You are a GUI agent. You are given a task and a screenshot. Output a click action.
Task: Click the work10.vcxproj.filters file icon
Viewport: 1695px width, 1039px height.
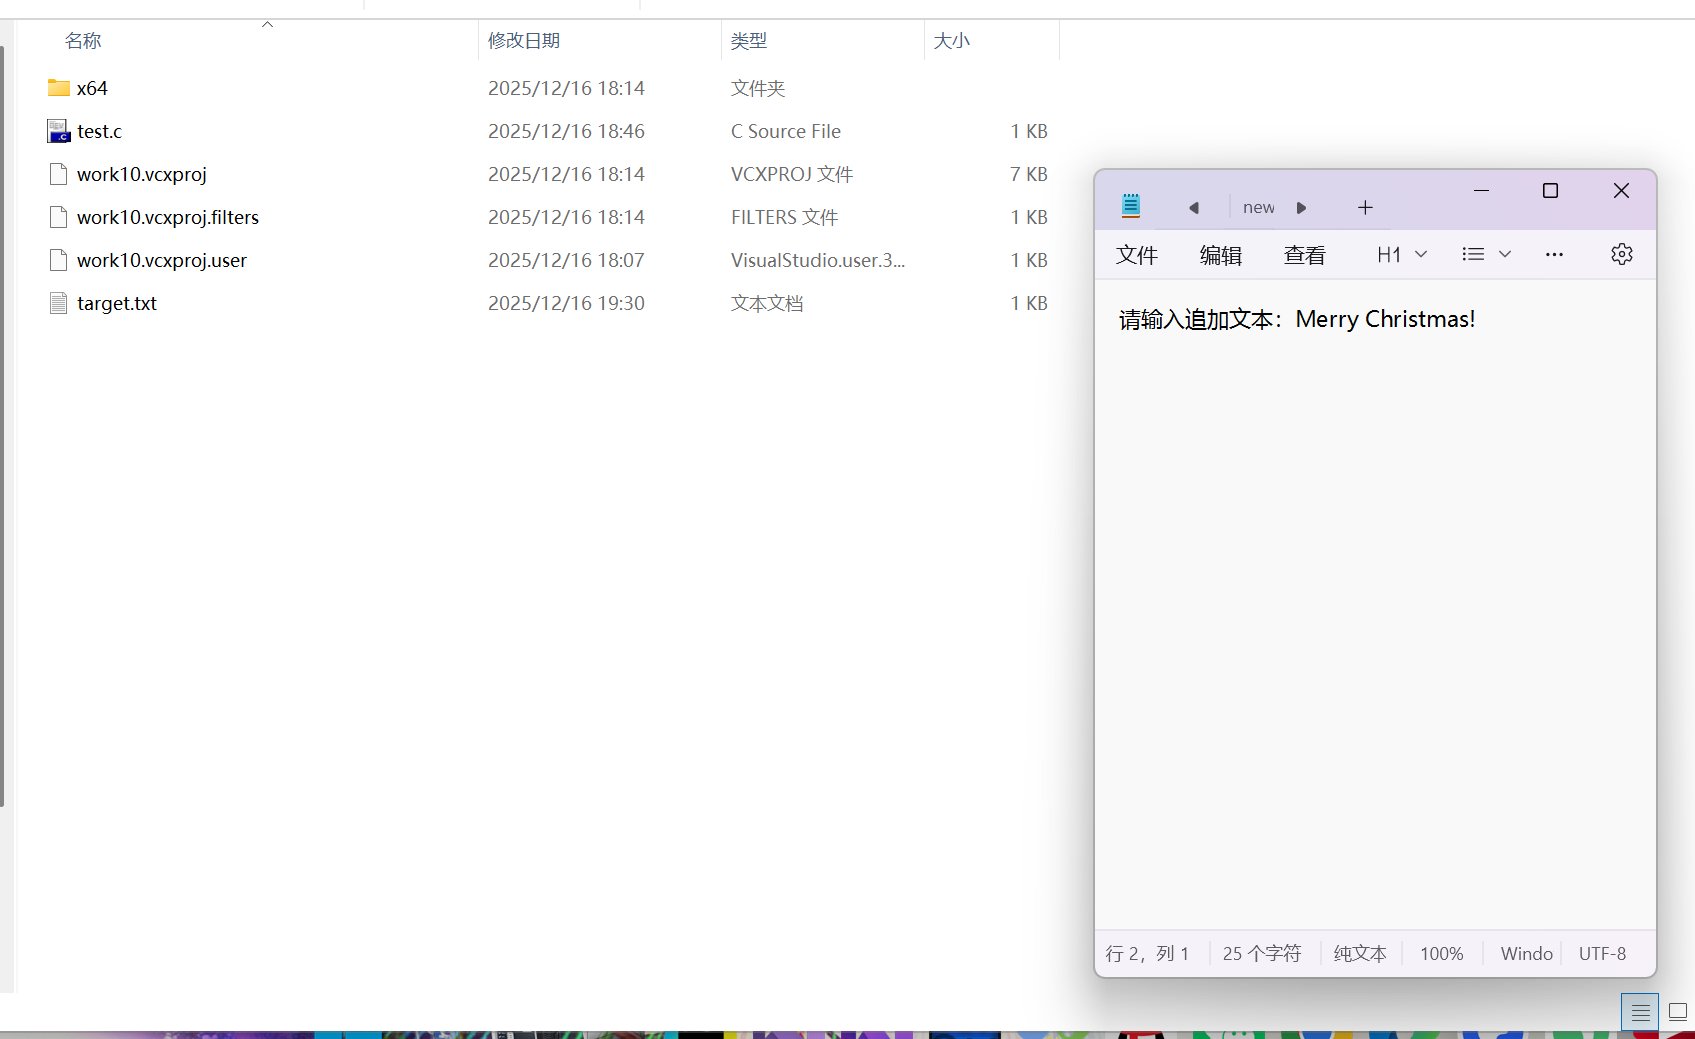click(59, 217)
